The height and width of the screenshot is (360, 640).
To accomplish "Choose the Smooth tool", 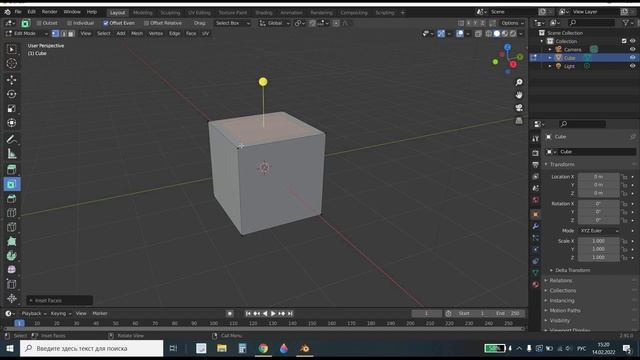I will pos(11,270).
